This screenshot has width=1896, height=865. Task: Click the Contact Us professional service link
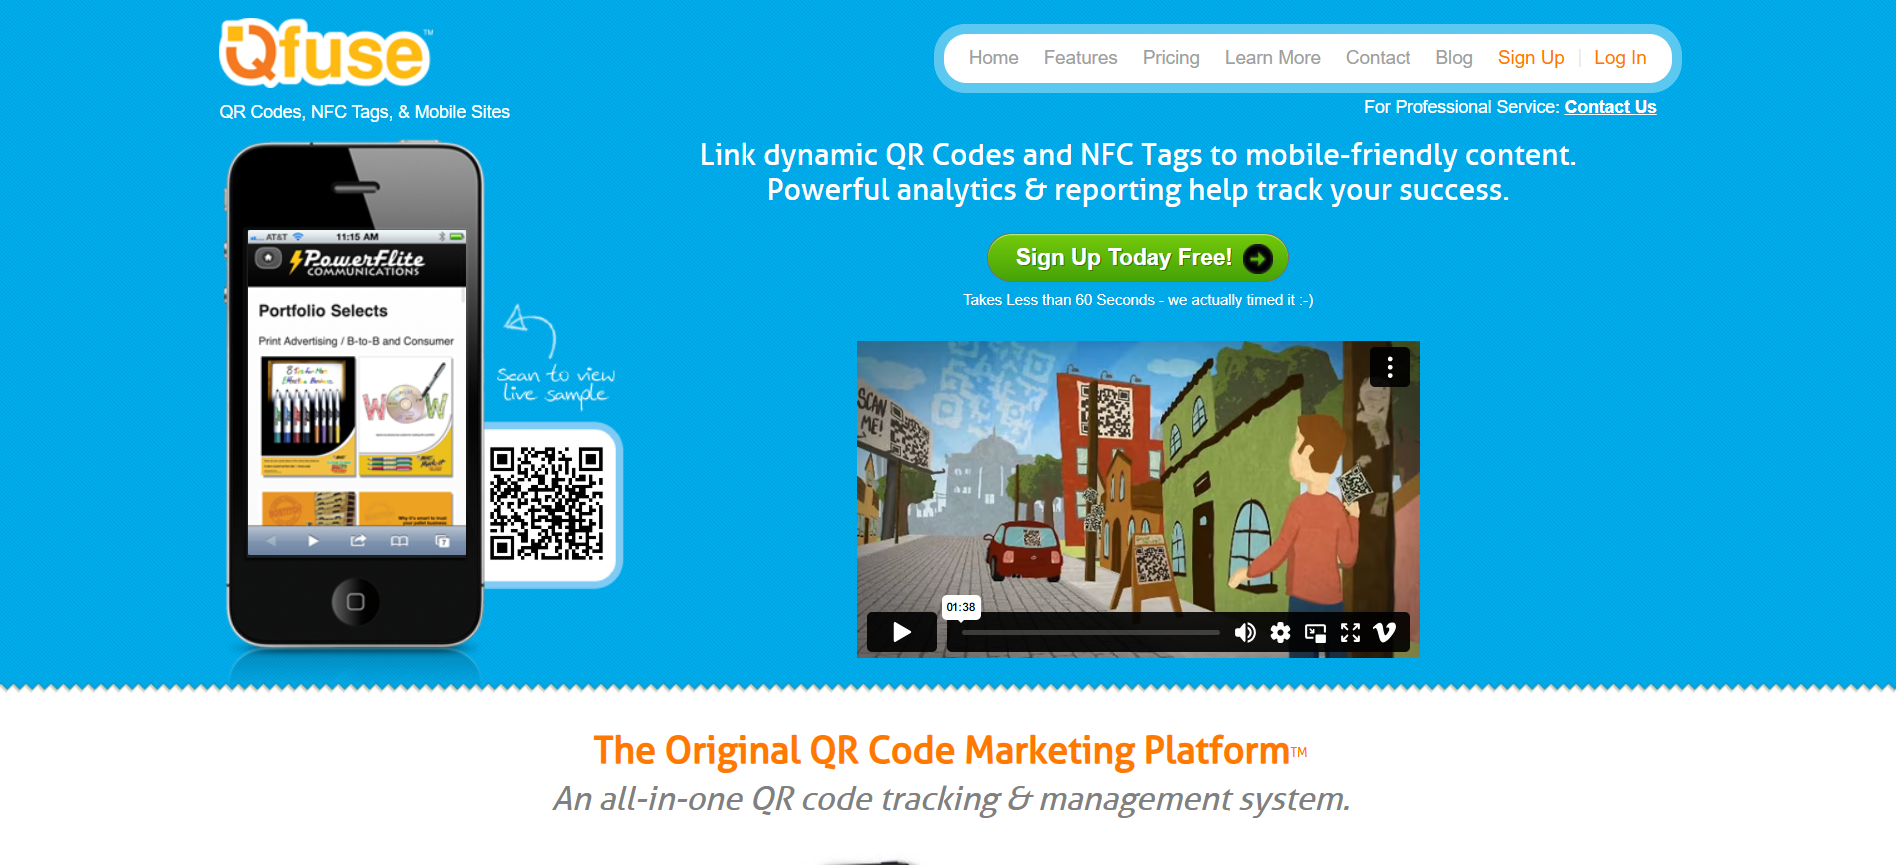coord(1610,107)
